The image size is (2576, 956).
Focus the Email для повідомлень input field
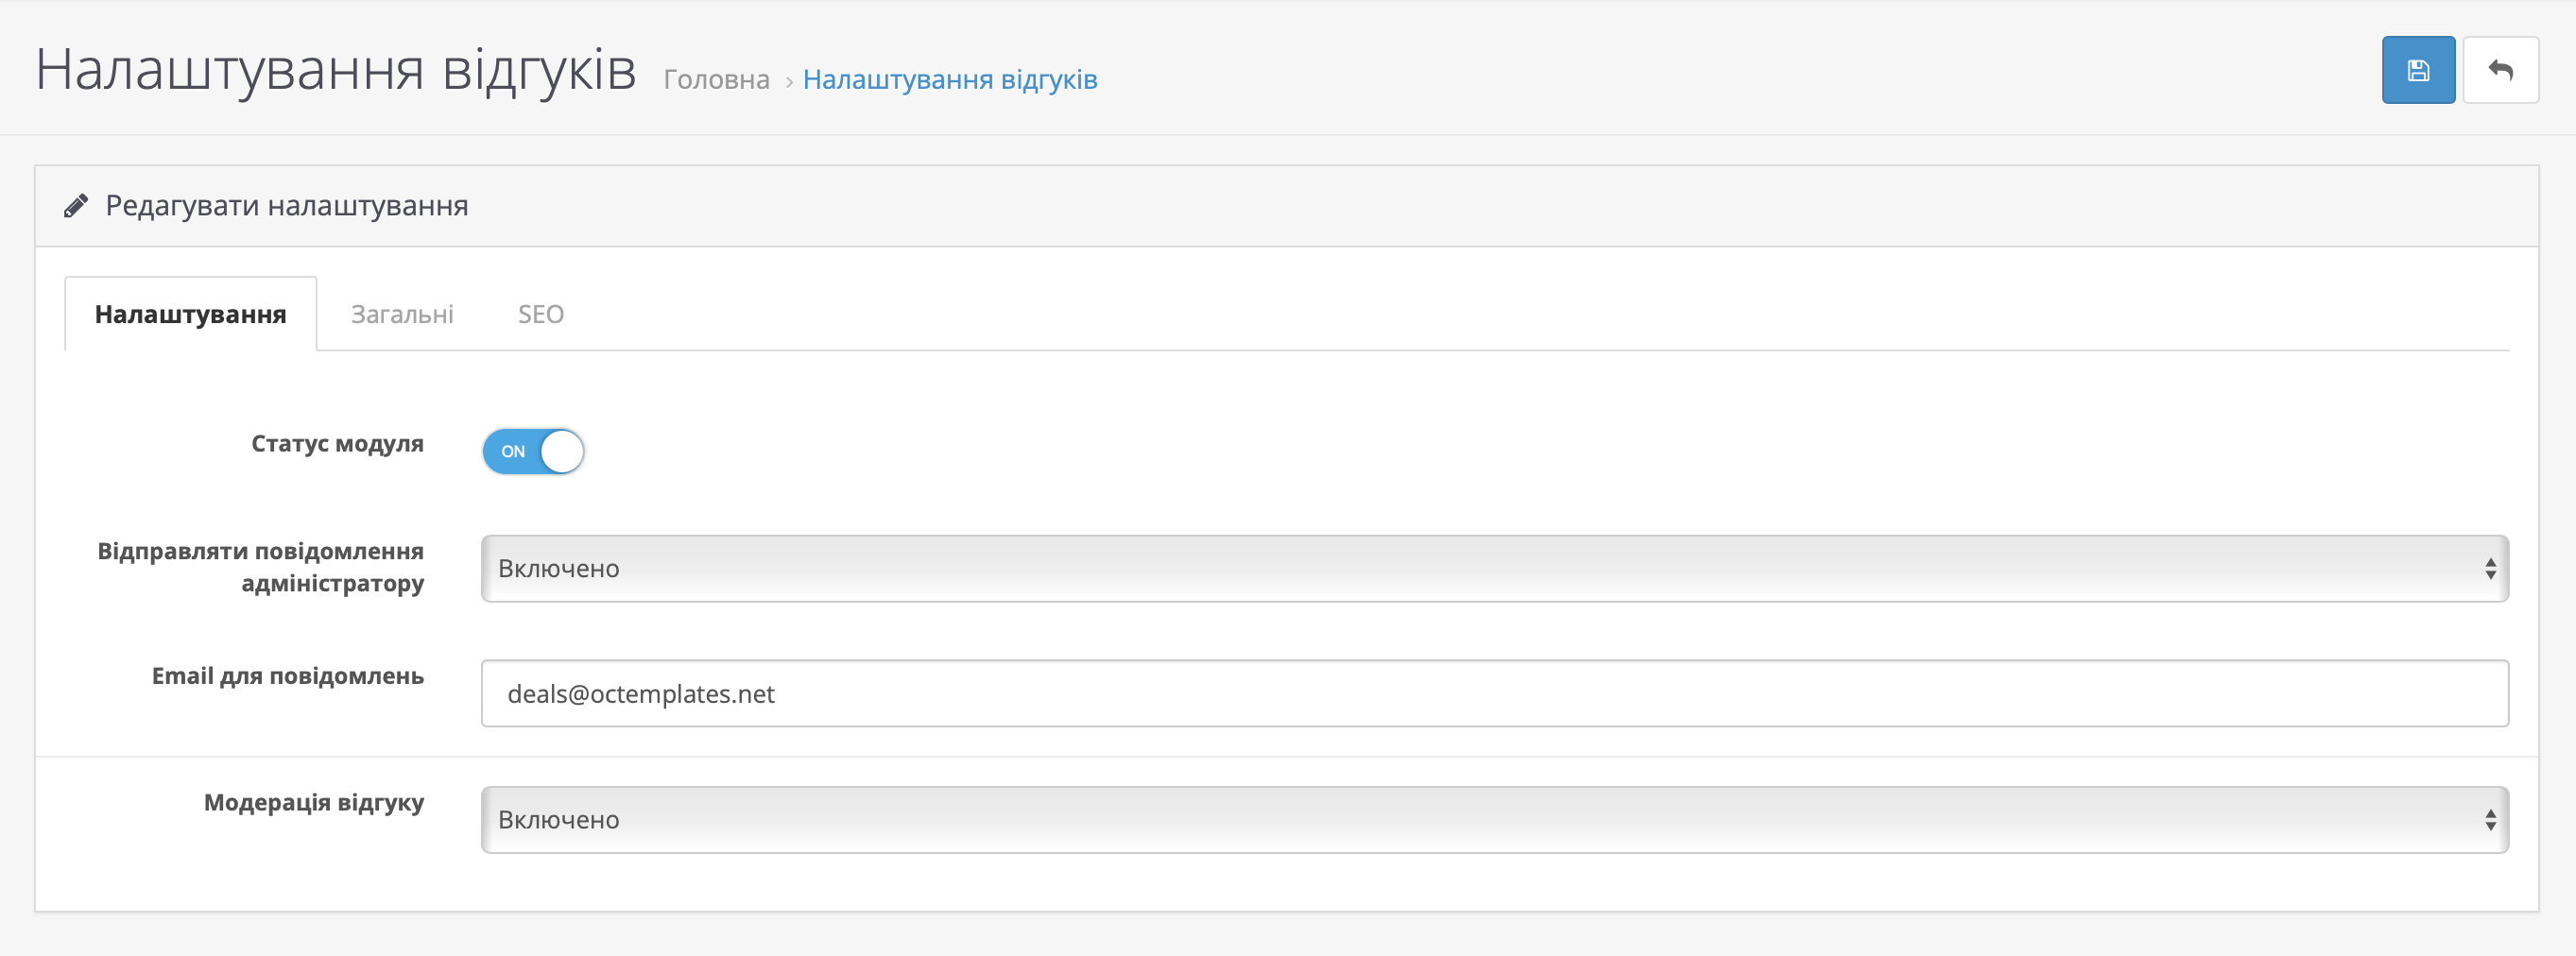[1494, 693]
